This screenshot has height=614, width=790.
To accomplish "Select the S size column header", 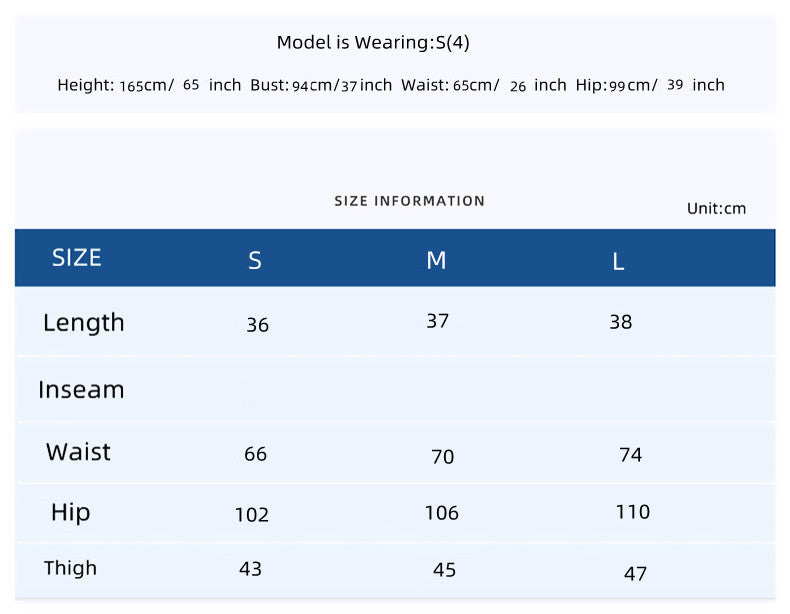I will [x=255, y=260].
